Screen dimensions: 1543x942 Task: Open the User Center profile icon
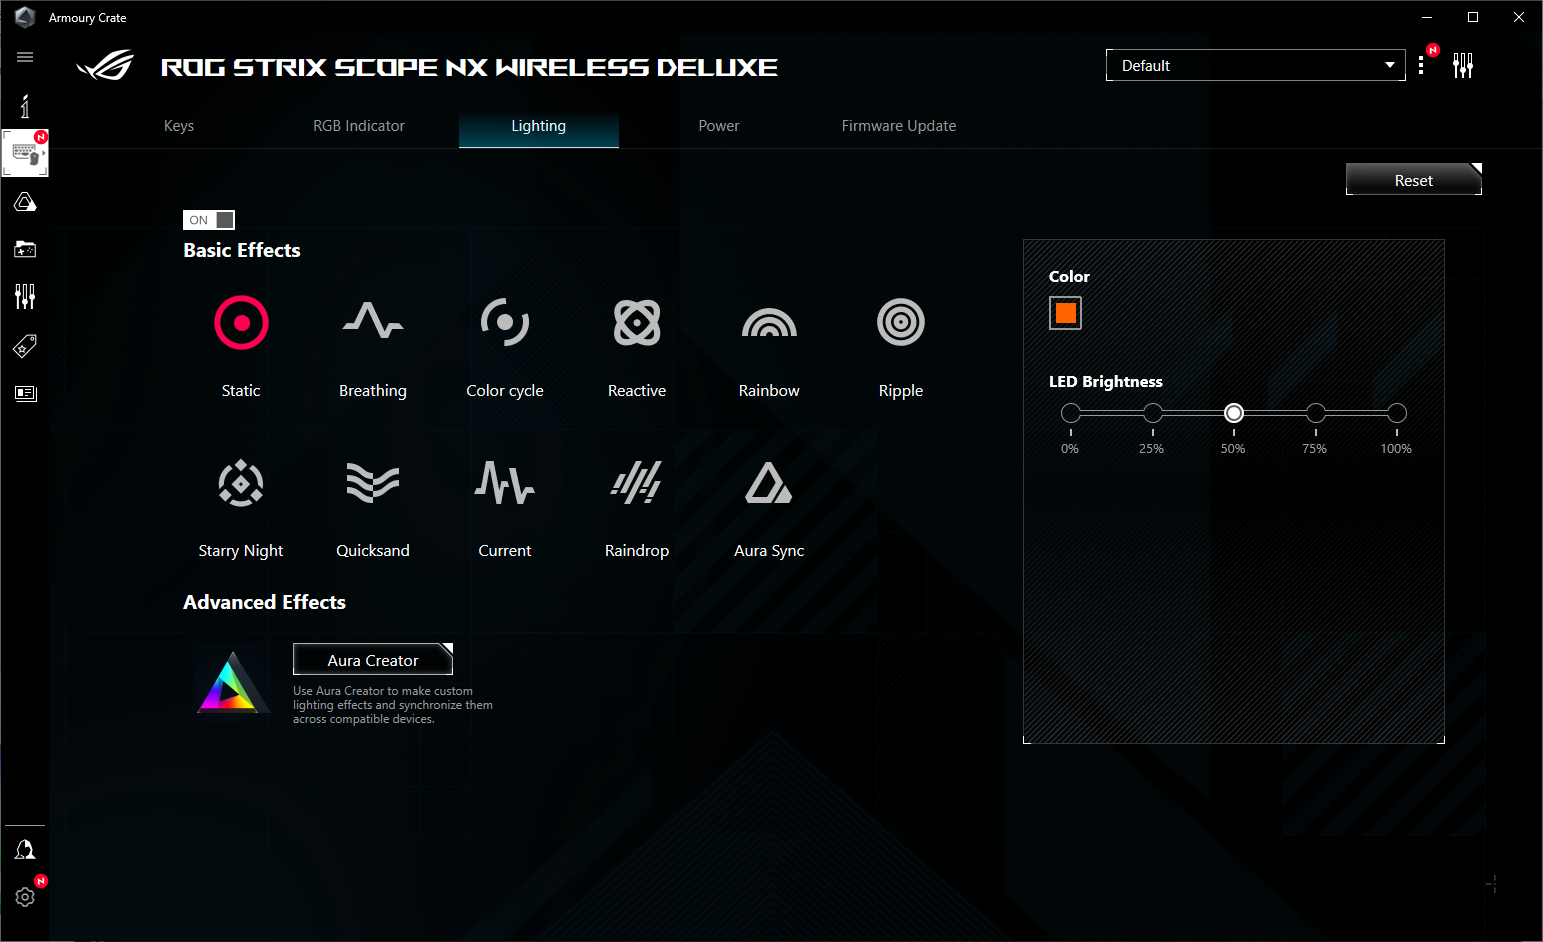click(x=25, y=850)
